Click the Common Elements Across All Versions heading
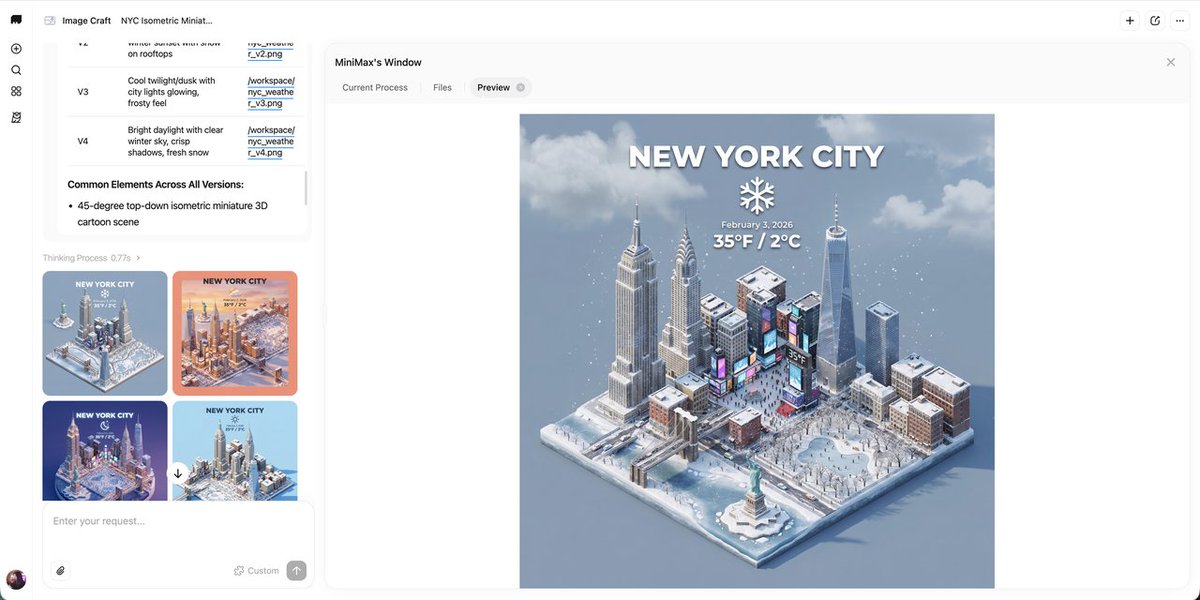Image resolution: width=1200 pixels, height=600 pixels. [156, 185]
